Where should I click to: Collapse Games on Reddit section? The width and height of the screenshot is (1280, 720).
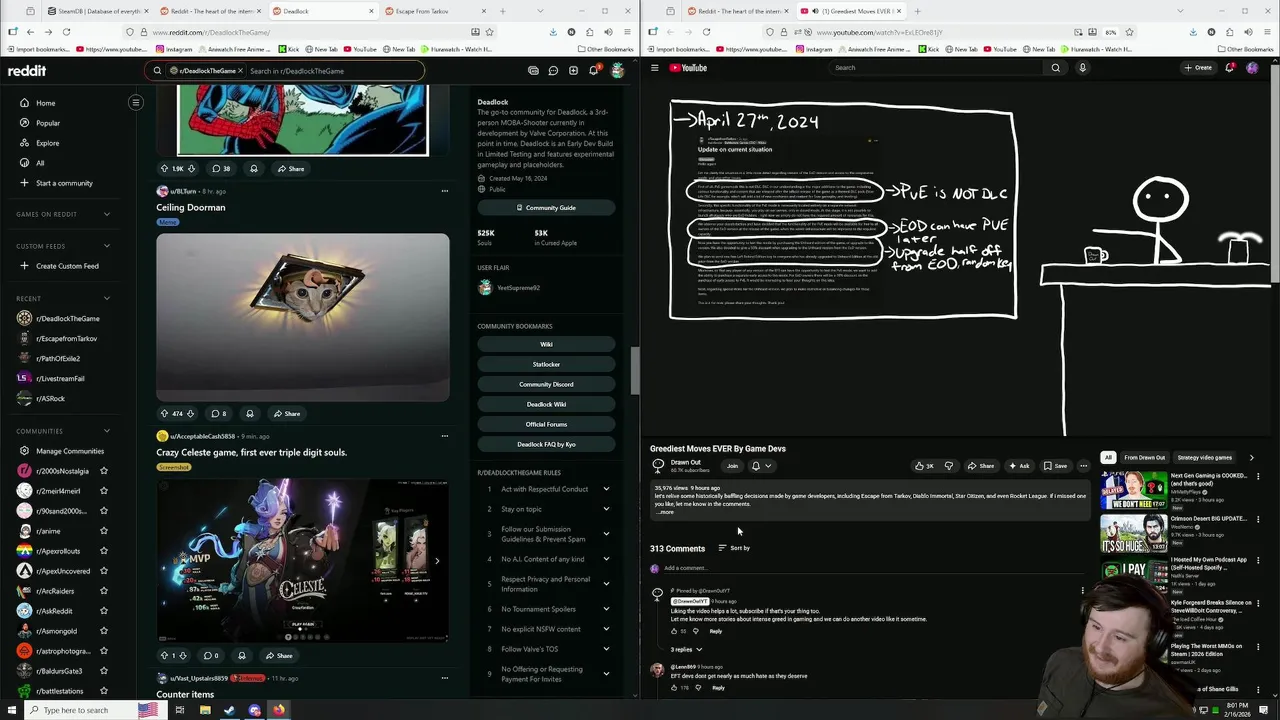pos(106,214)
